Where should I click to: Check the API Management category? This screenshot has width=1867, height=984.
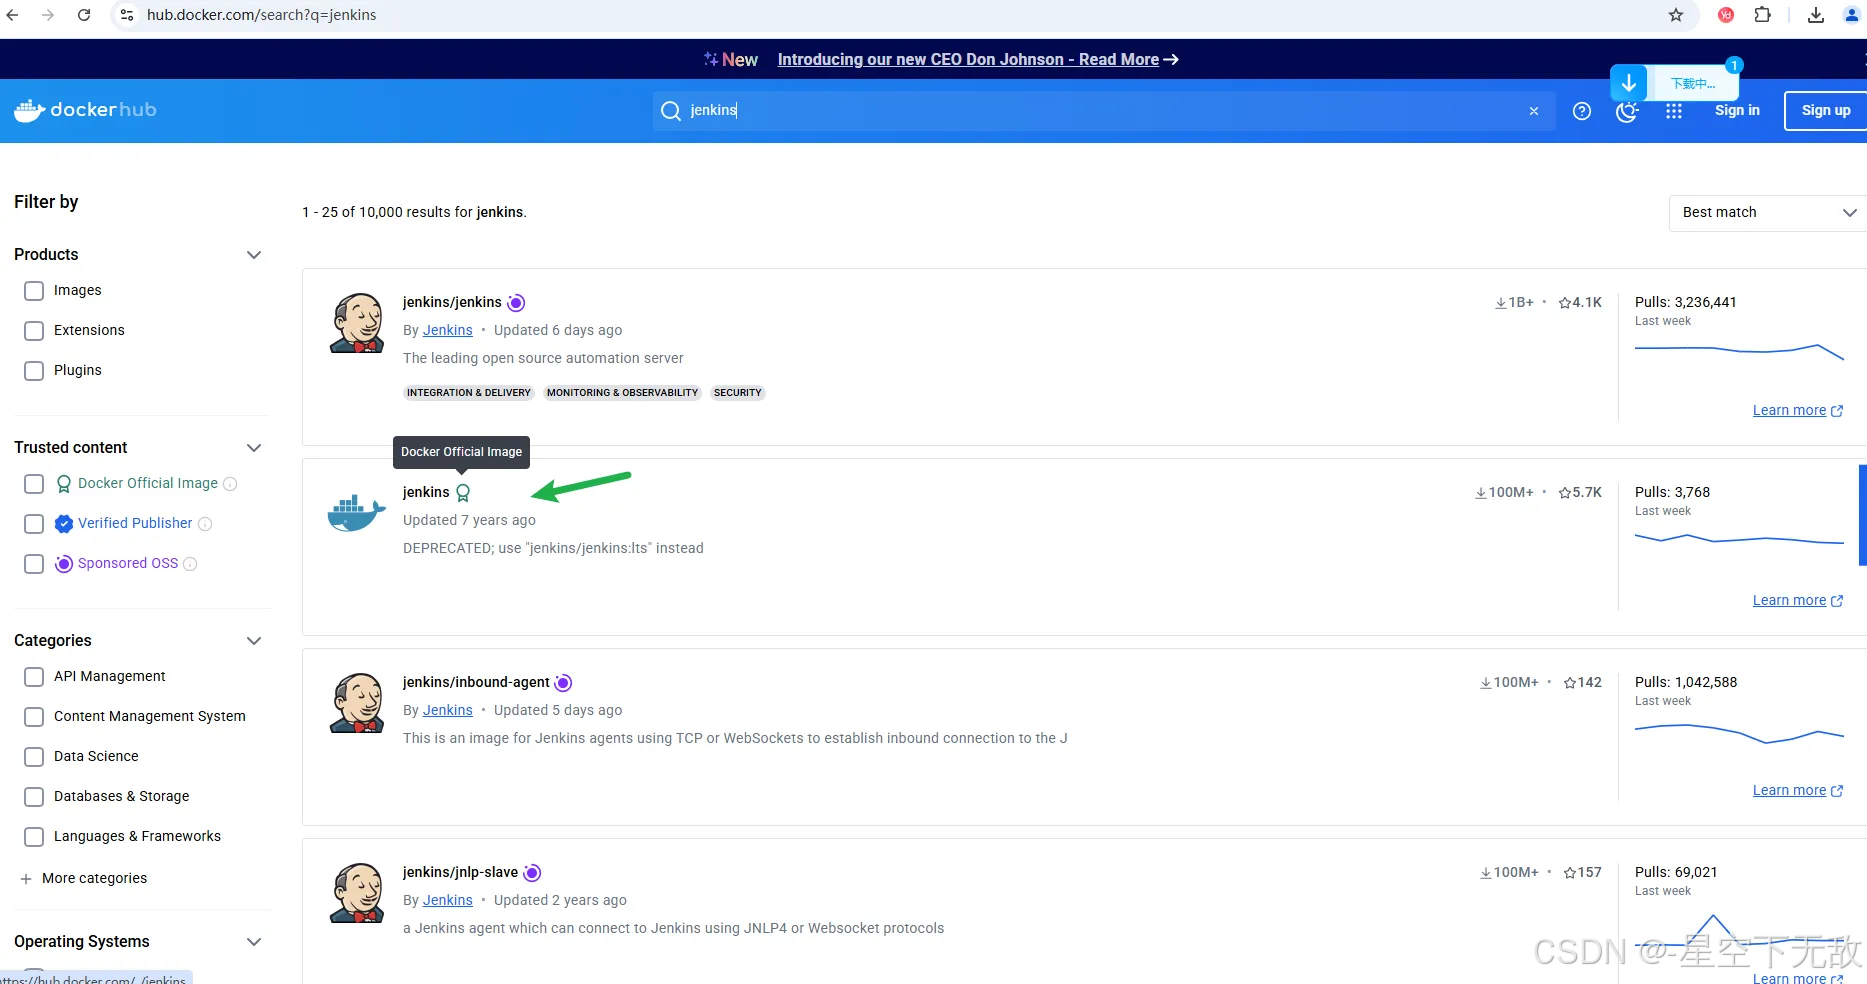pos(34,677)
